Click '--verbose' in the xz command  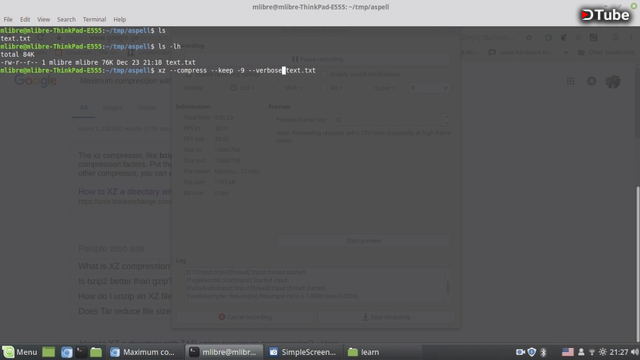click(265, 70)
